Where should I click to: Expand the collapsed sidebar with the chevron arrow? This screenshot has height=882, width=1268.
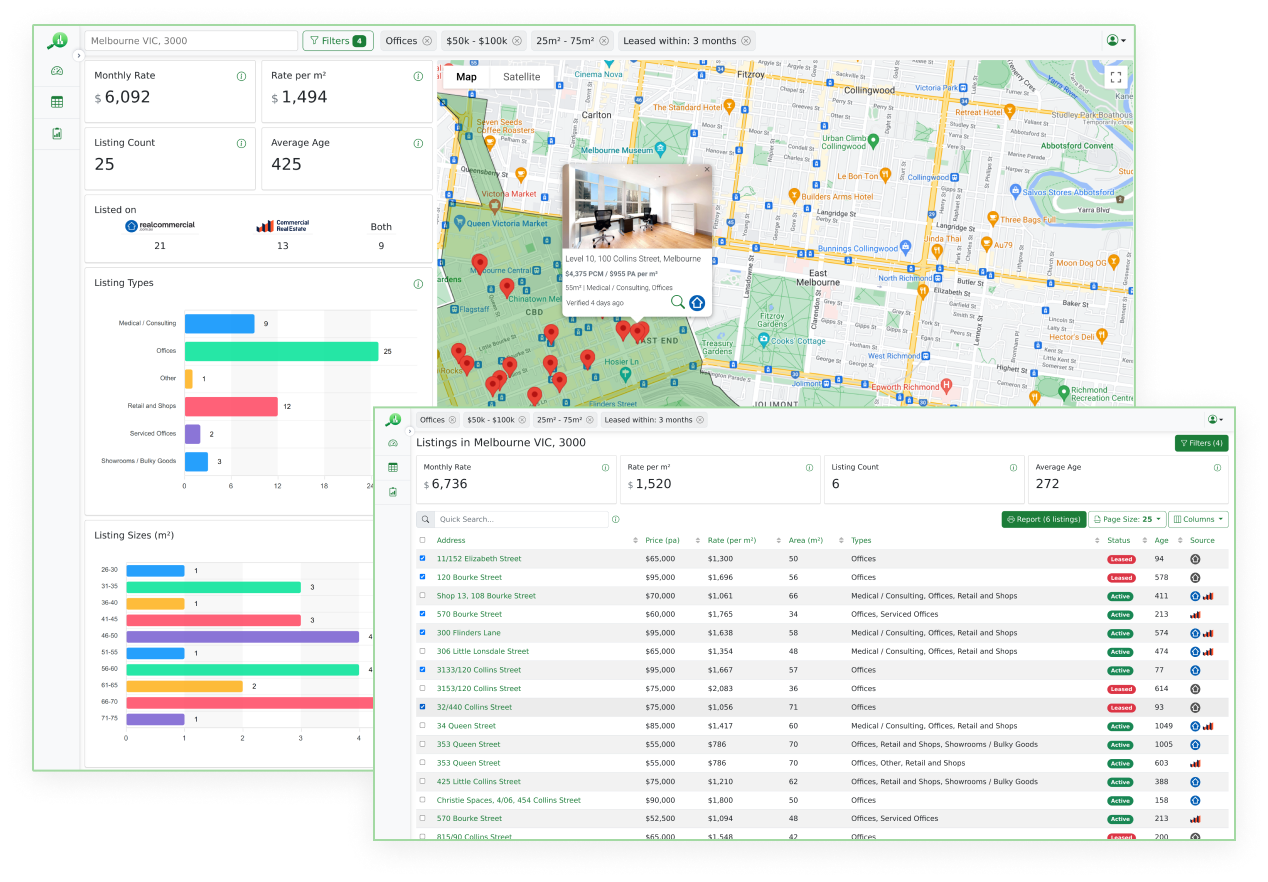(x=78, y=55)
